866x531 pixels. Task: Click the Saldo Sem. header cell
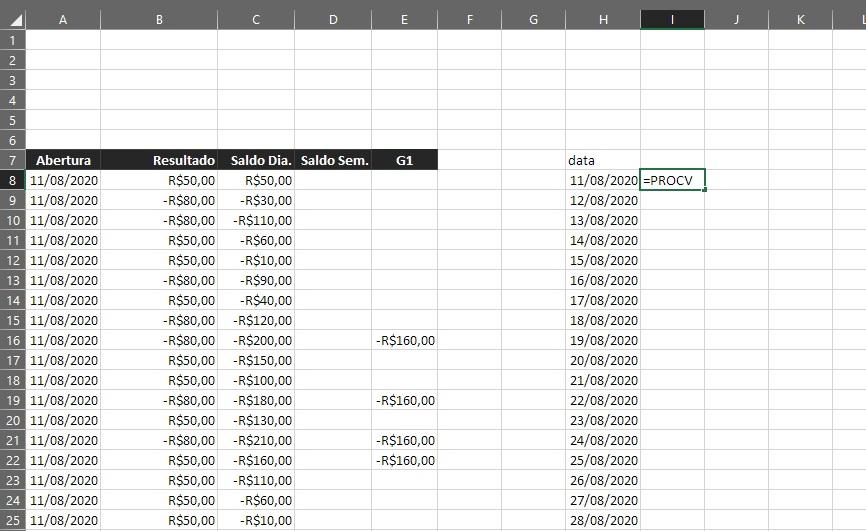click(333, 160)
